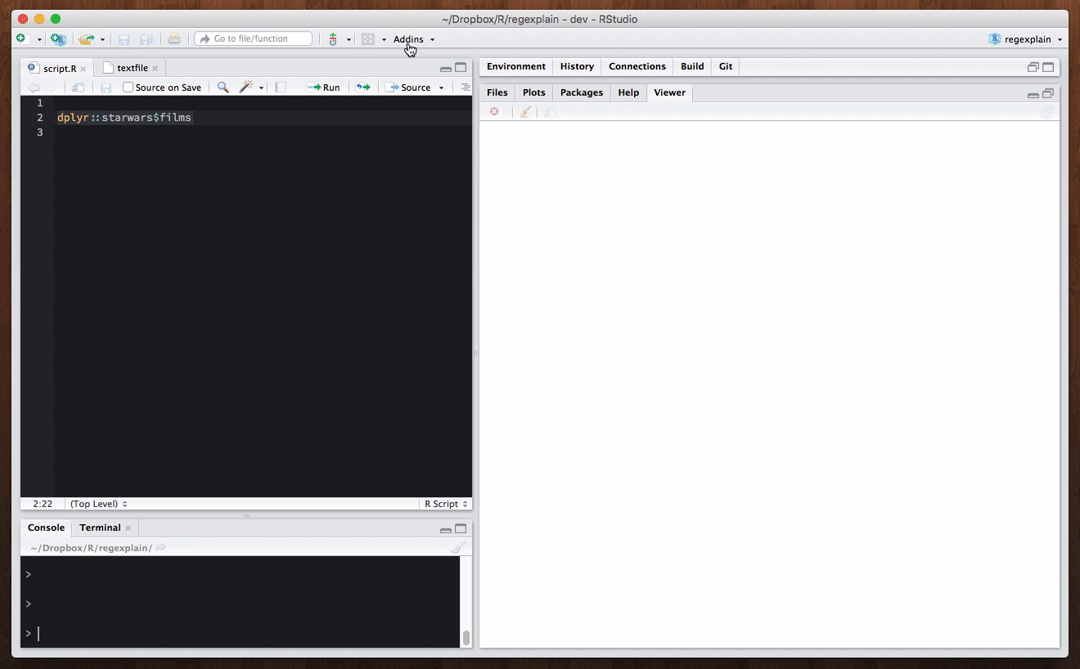Screen dimensions: 1080x669
Task: Click the Save All documents icon
Action: [146, 39]
